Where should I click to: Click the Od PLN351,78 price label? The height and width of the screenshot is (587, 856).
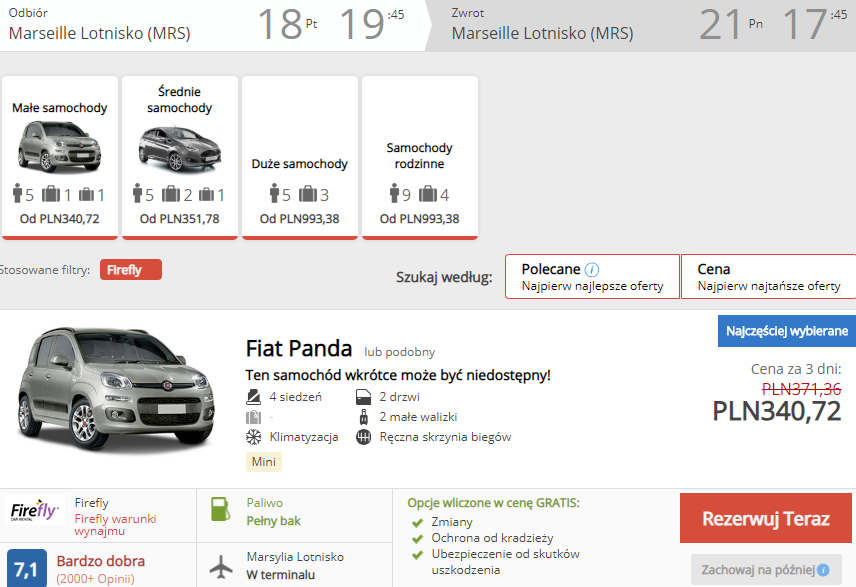180,219
